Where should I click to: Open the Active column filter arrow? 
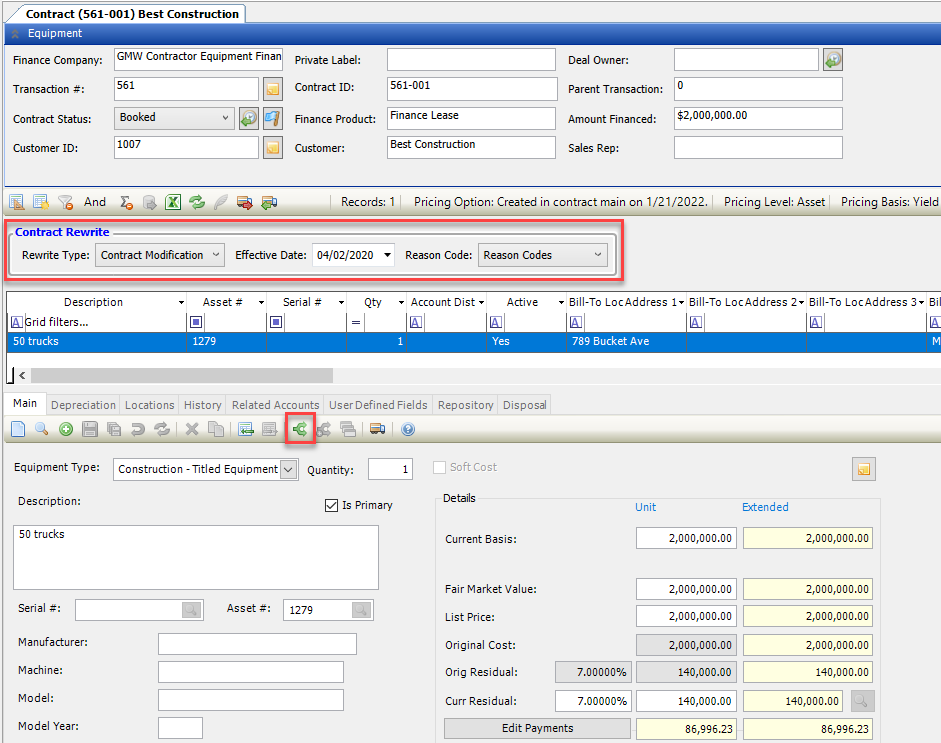click(561, 302)
